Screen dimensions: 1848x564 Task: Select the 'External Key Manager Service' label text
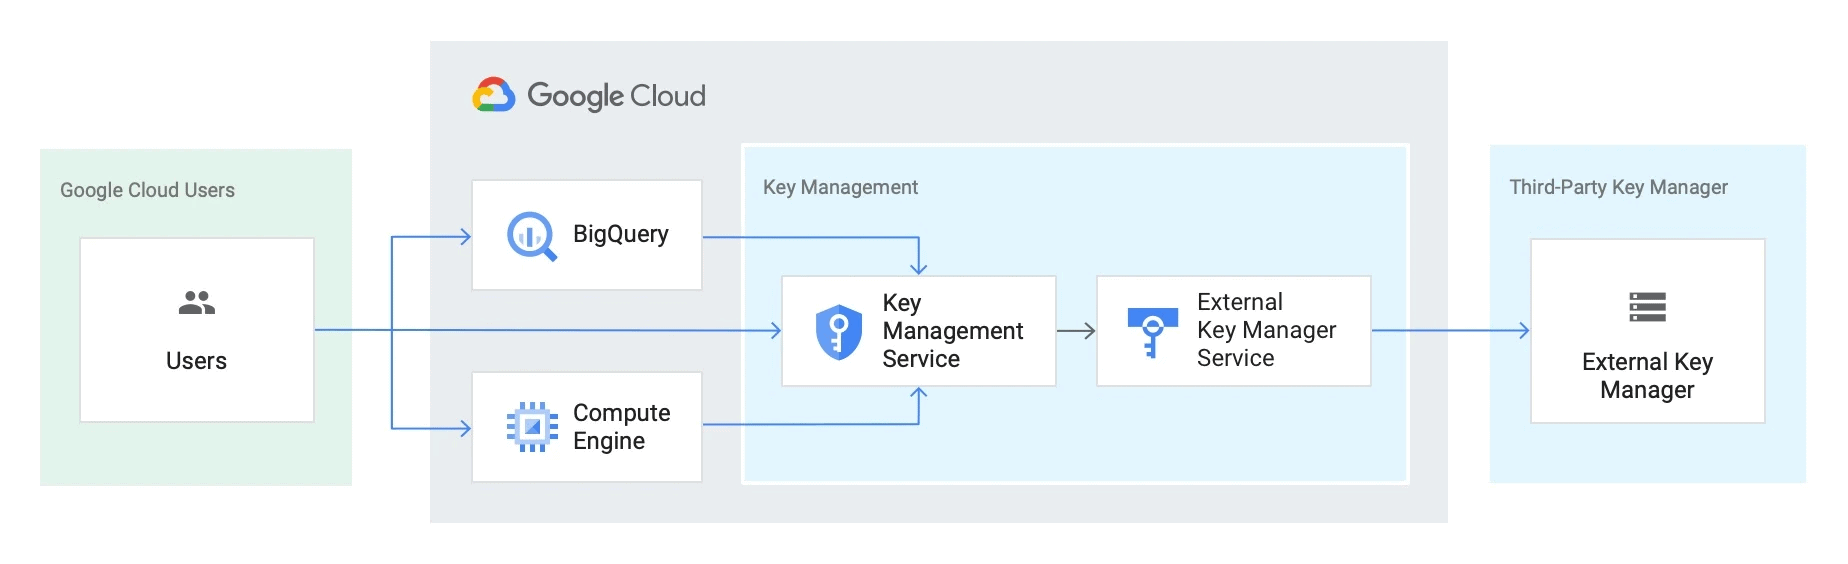(1266, 330)
